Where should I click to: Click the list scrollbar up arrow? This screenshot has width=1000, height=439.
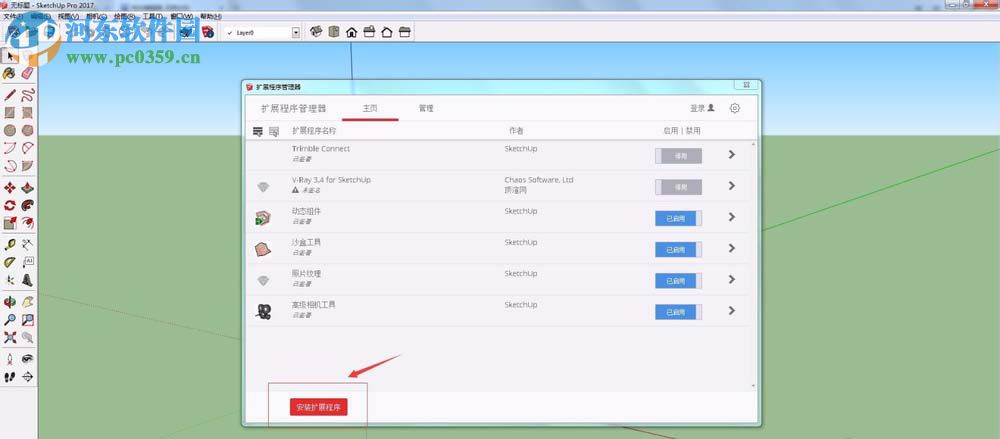coord(753,144)
